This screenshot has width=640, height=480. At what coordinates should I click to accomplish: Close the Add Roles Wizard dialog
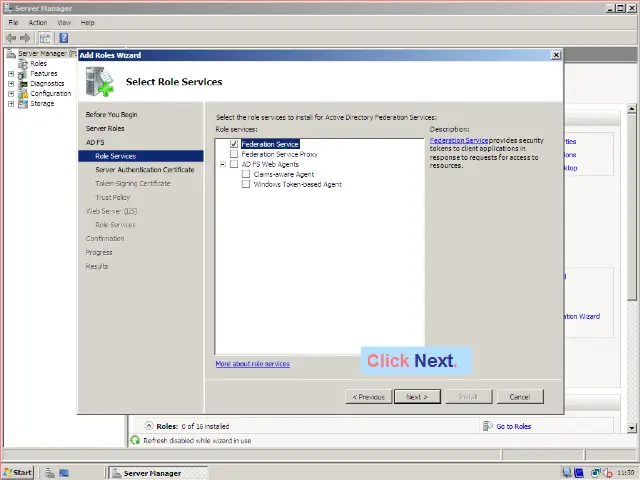pyautogui.click(x=556, y=55)
